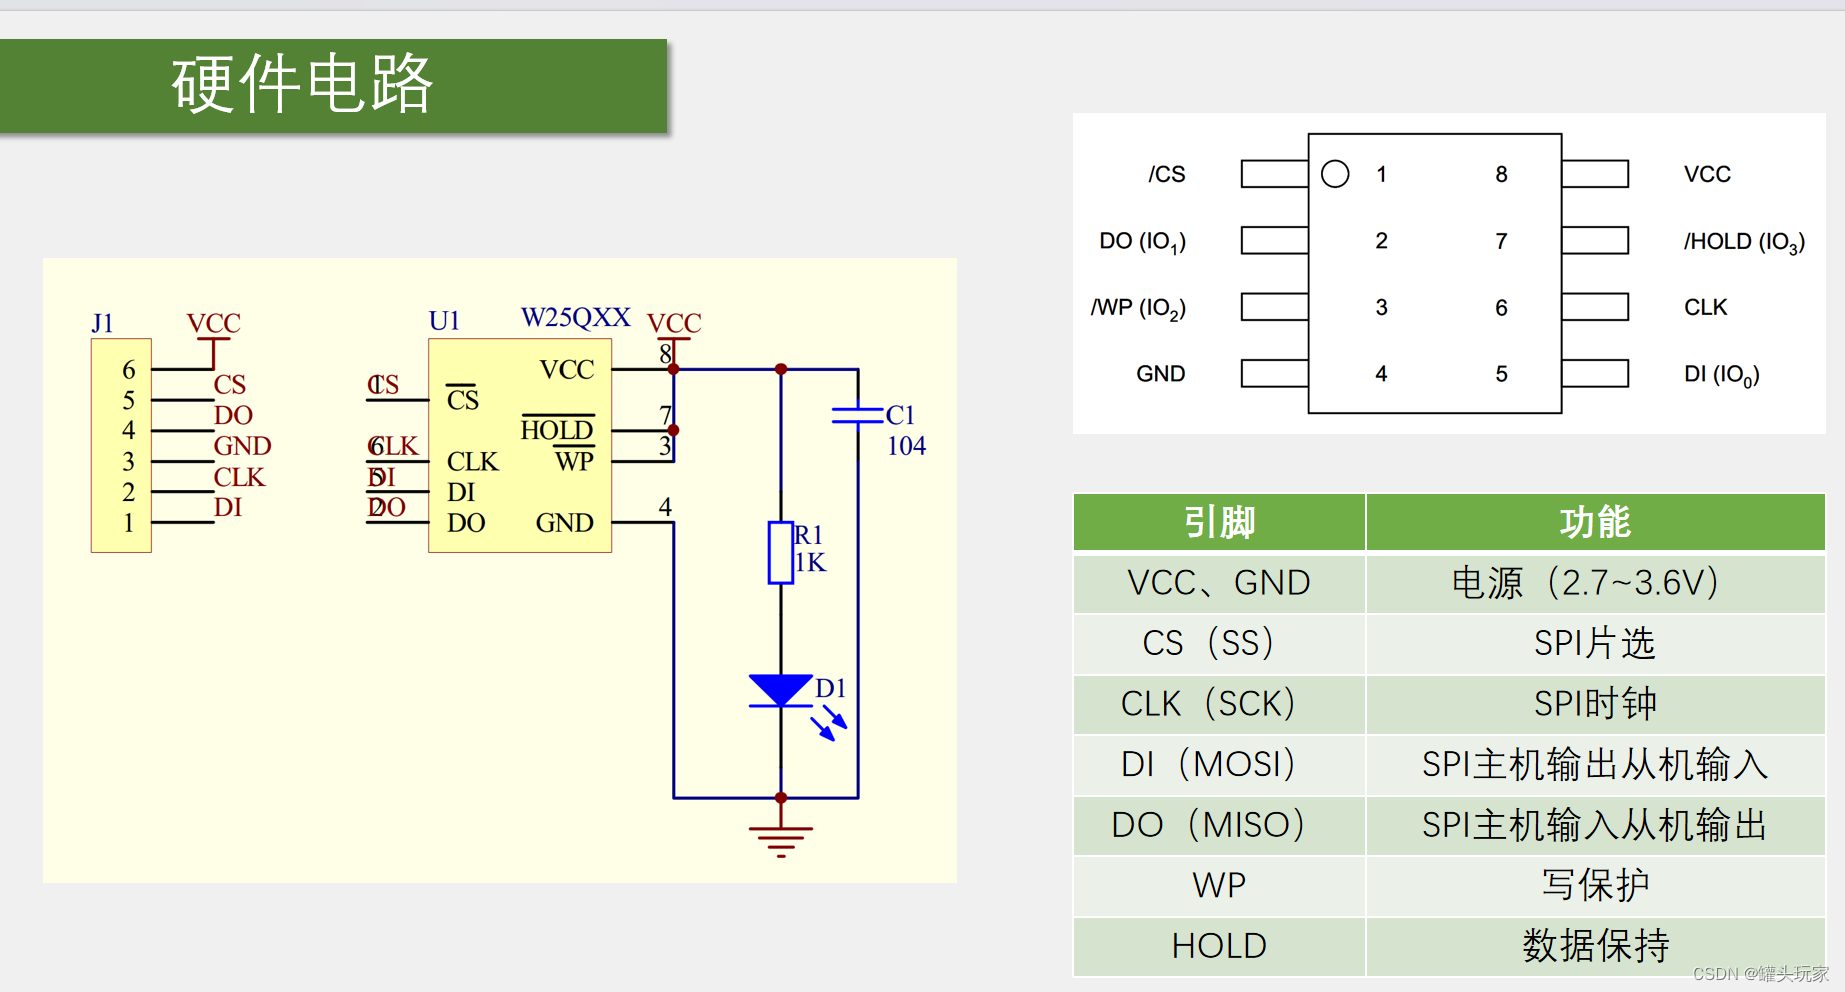The height and width of the screenshot is (992, 1845).
Task: Expand the VCC、GND table row
Action: [x=1218, y=583]
